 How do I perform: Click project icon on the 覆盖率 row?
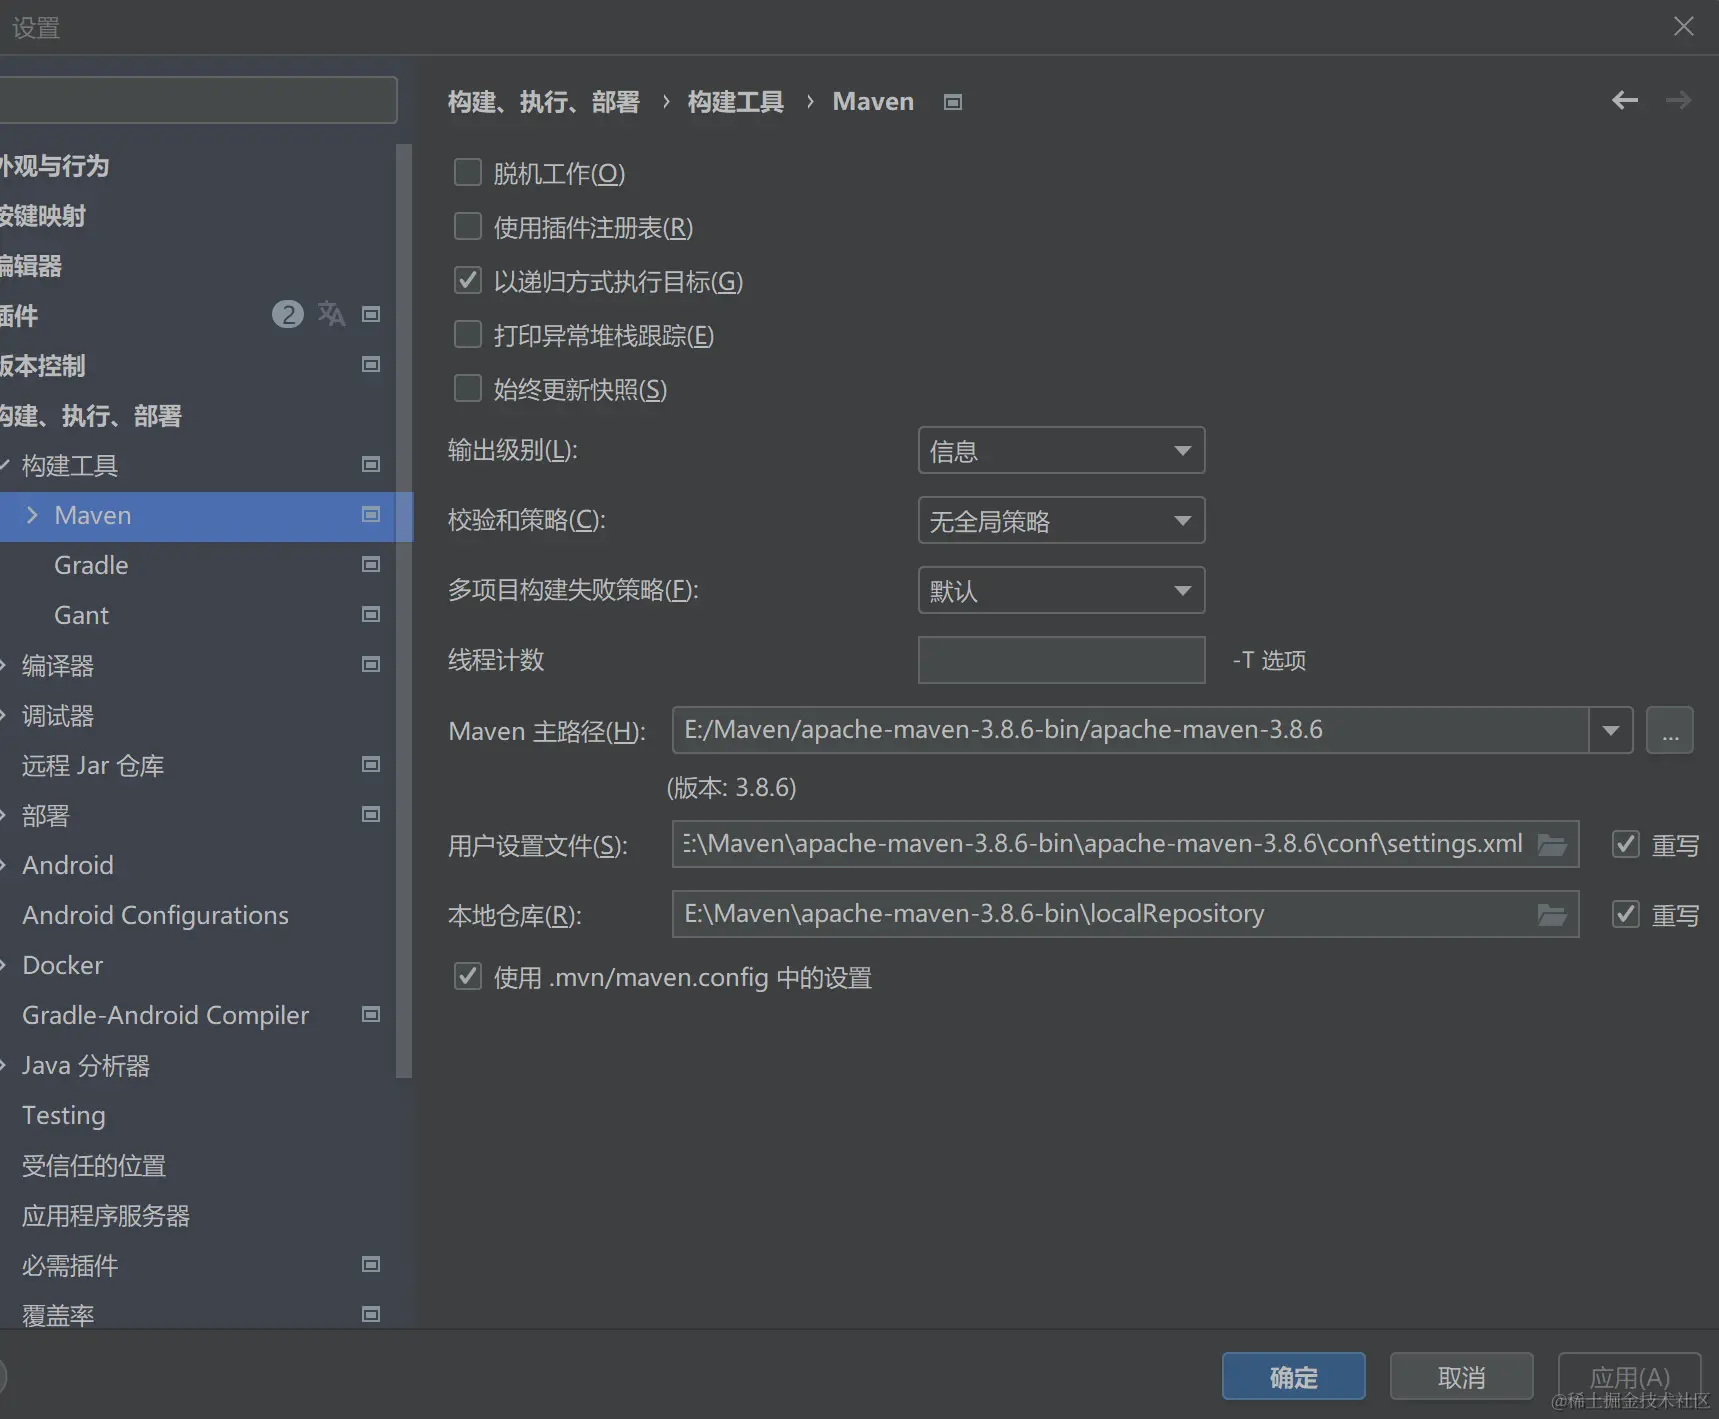tap(371, 1314)
